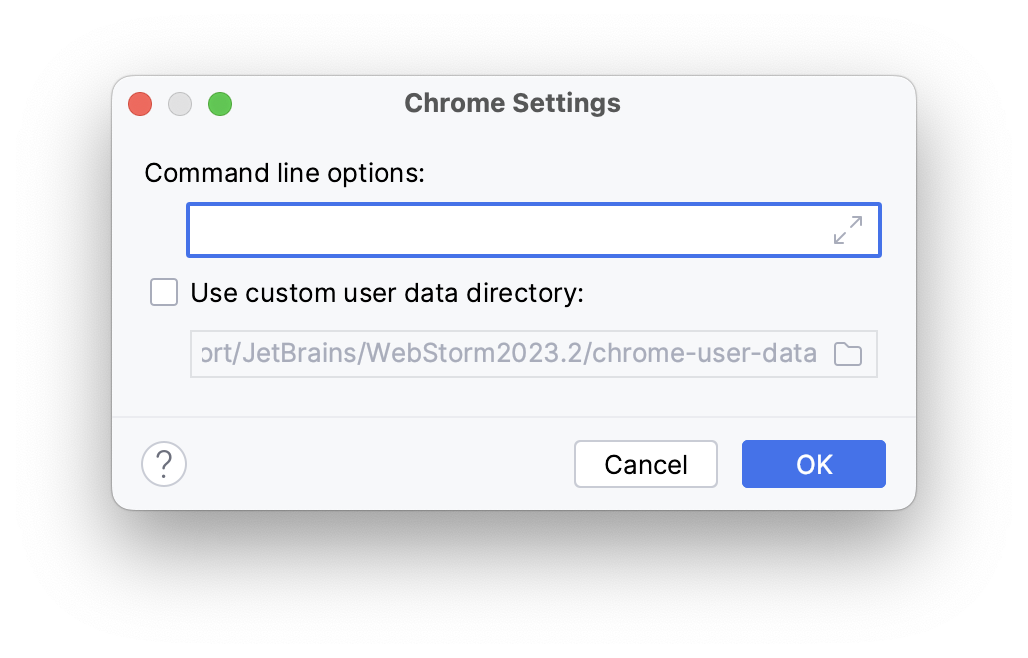This screenshot has width=1028, height=658.
Task: Dismiss the dialog via red traffic light
Action: point(140,104)
